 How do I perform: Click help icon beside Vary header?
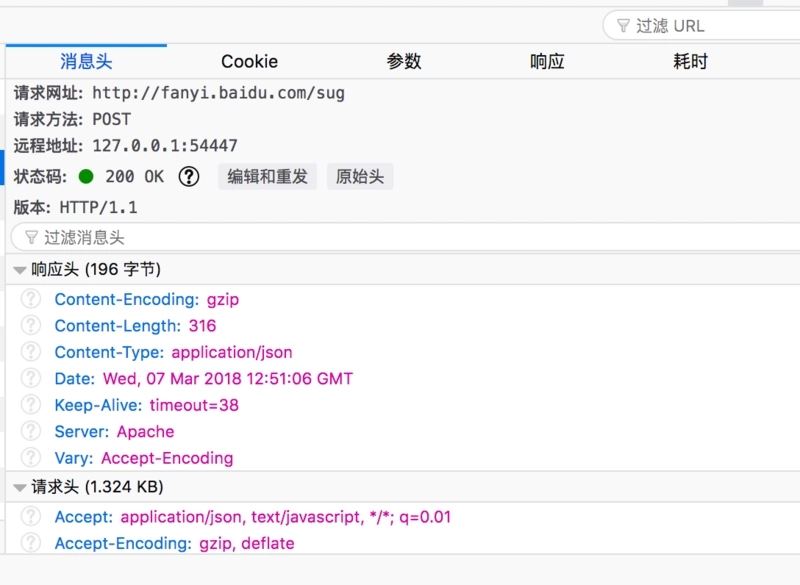31,458
